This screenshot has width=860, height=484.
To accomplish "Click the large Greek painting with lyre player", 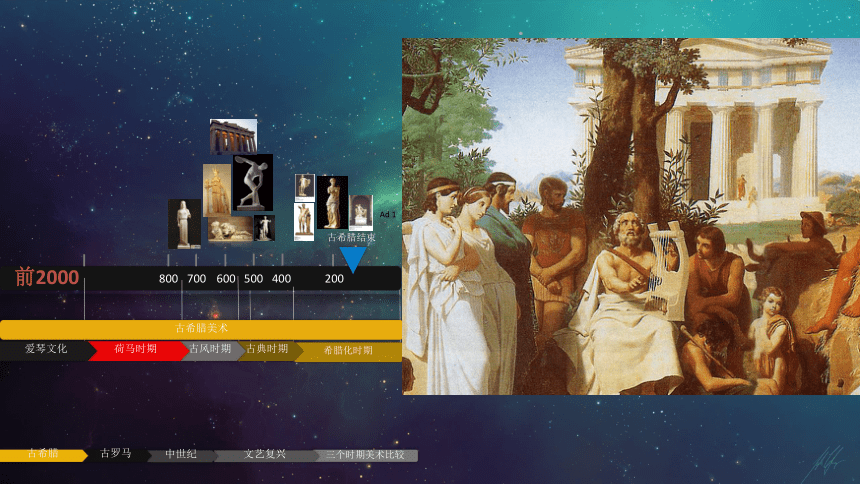I will (x=631, y=216).
